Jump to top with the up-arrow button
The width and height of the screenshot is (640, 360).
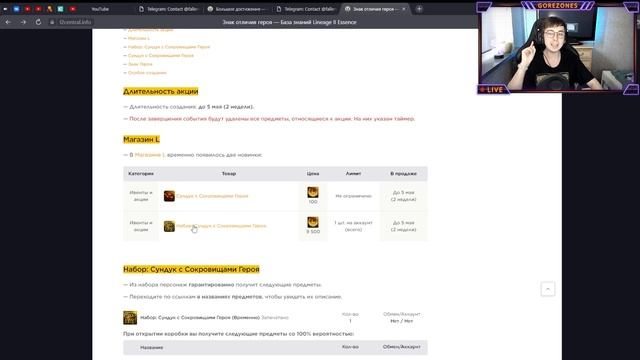[x=548, y=289]
